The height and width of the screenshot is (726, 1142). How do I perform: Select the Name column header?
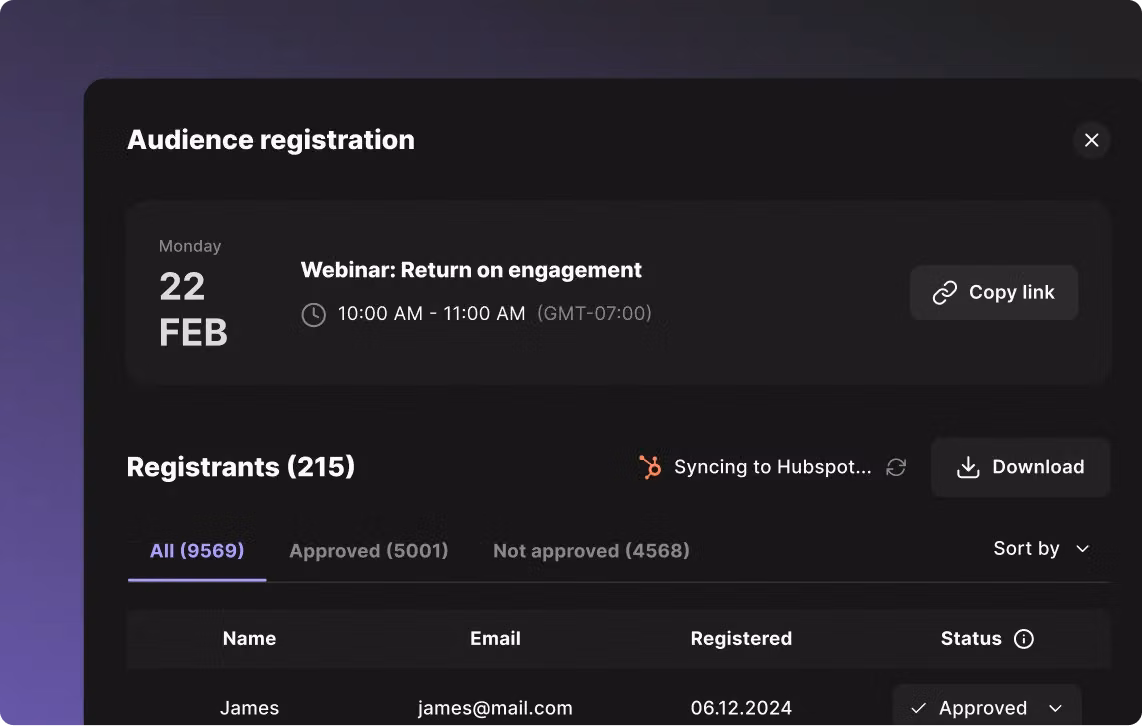[249, 638]
